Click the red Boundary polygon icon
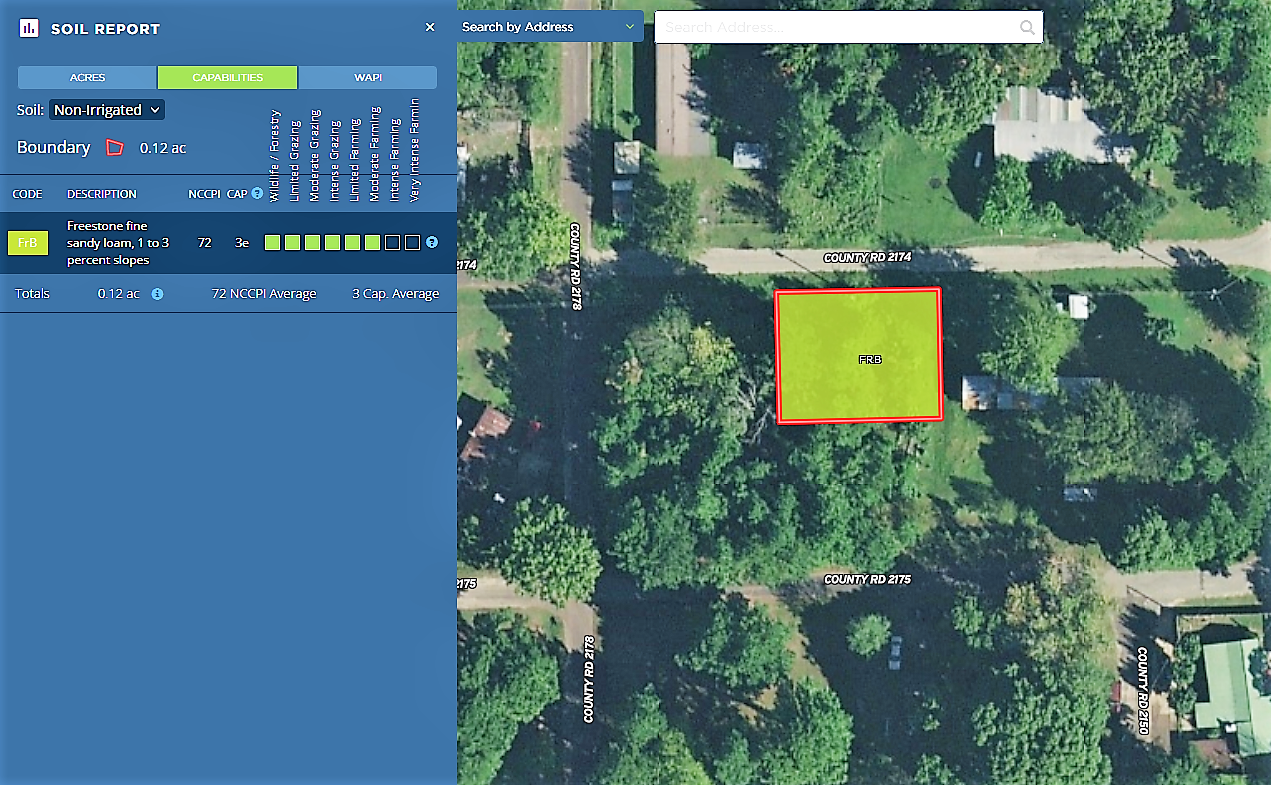 pyautogui.click(x=115, y=148)
